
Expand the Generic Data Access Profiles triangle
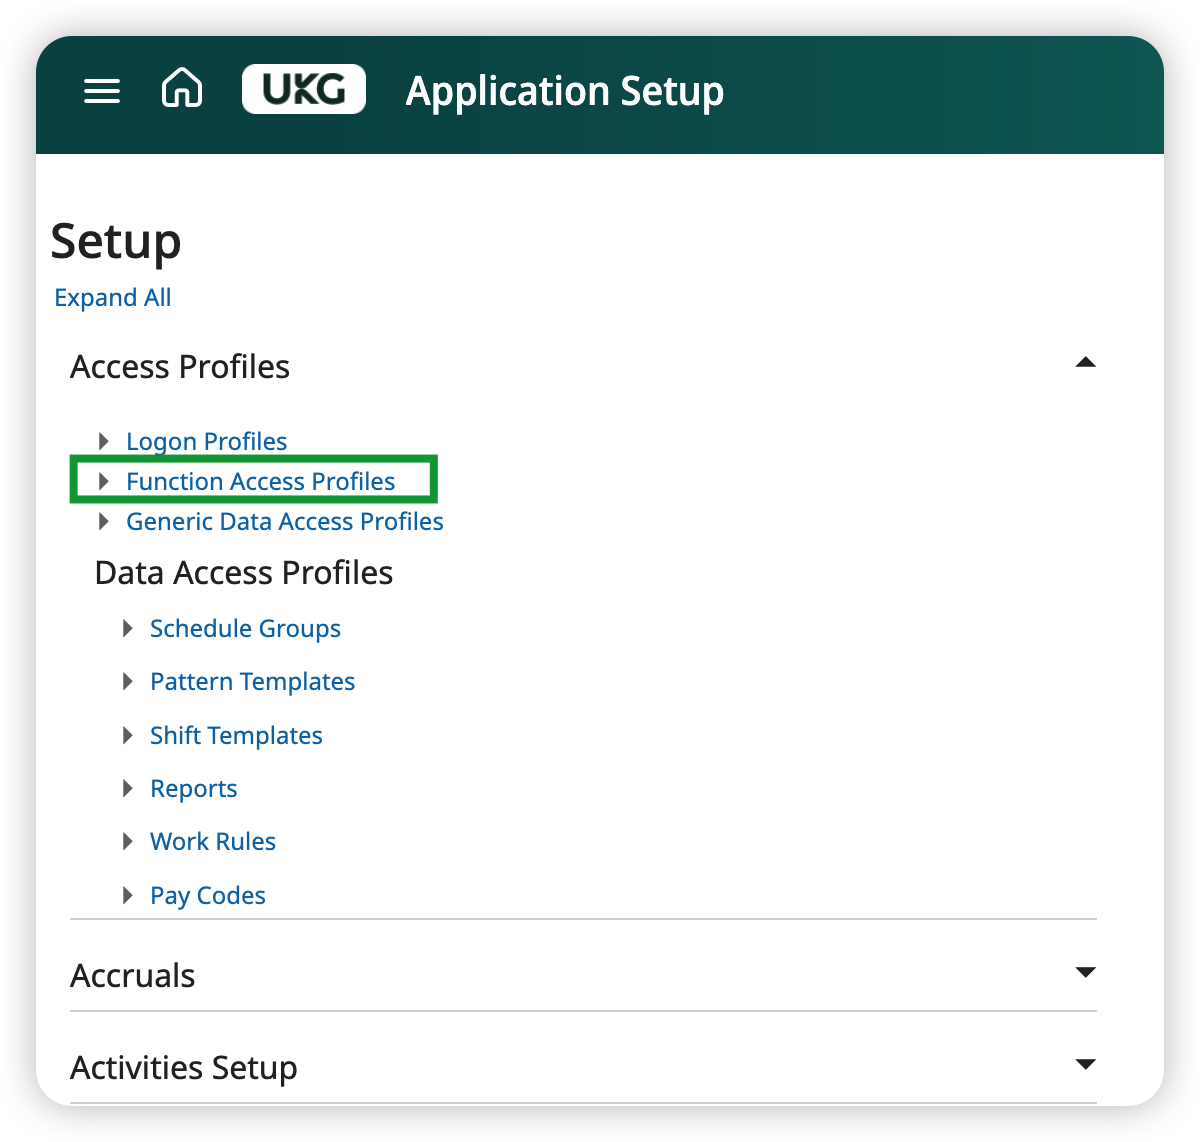pyautogui.click(x=103, y=521)
